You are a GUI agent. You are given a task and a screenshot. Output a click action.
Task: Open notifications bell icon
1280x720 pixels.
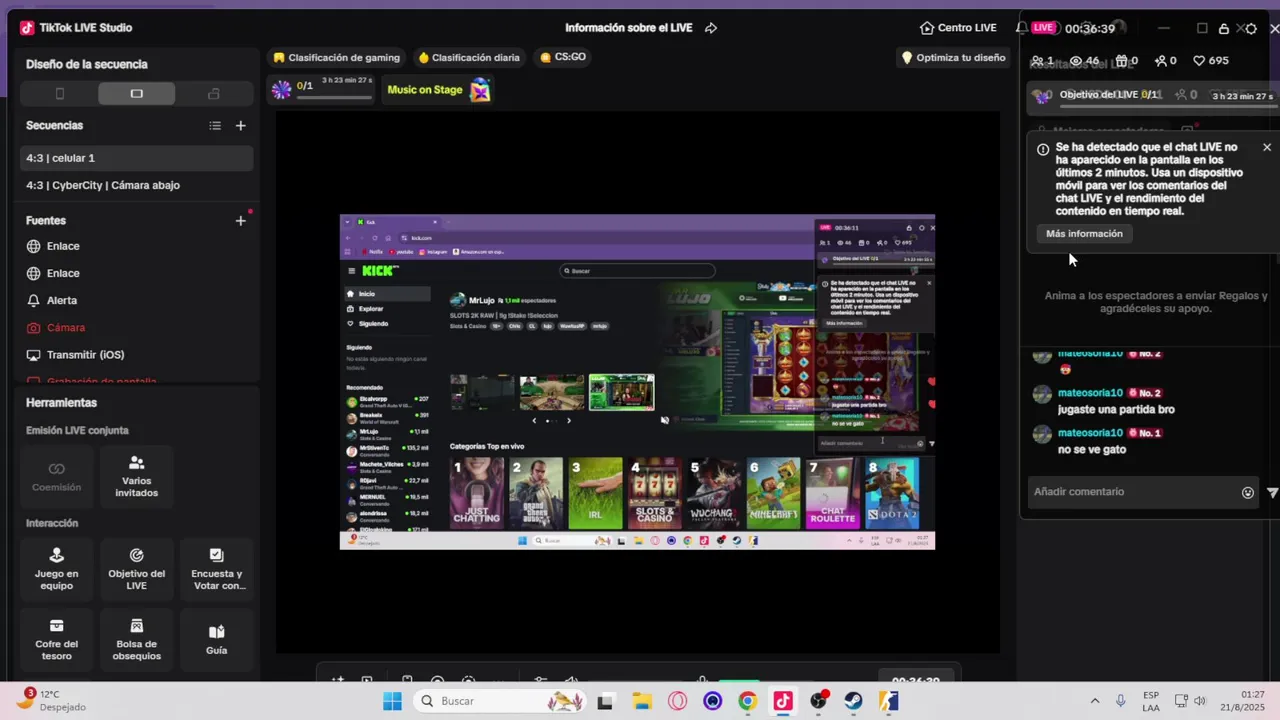tap(1021, 28)
